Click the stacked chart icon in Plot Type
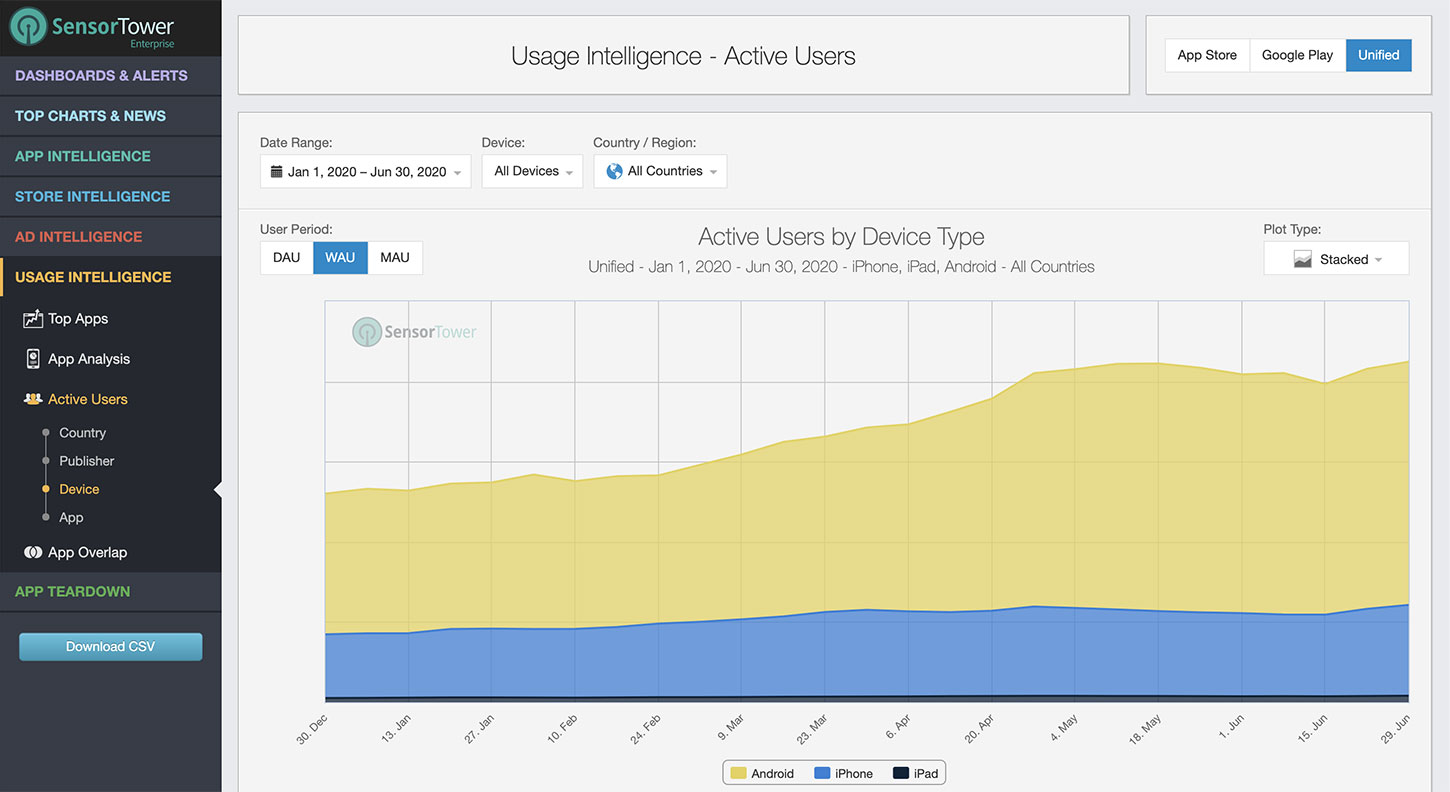The height and width of the screenshot is (792, 1450). coord(1302,259)
